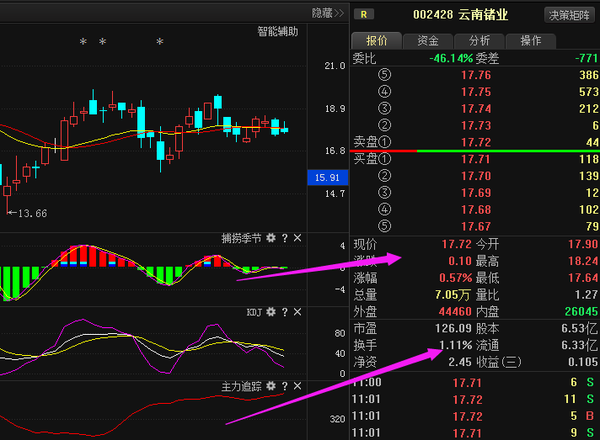The image size is (600, 440).
Task: Open settings gear for 主力追踪 indicator
Action: (270, 385)
